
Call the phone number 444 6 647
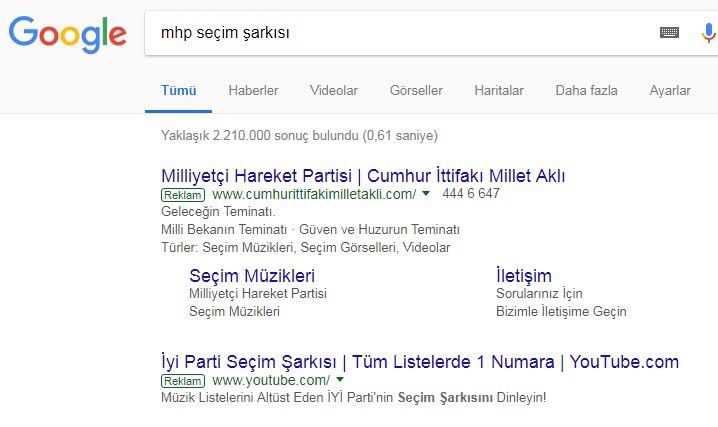pyautogui.click(x=471, y=194)
